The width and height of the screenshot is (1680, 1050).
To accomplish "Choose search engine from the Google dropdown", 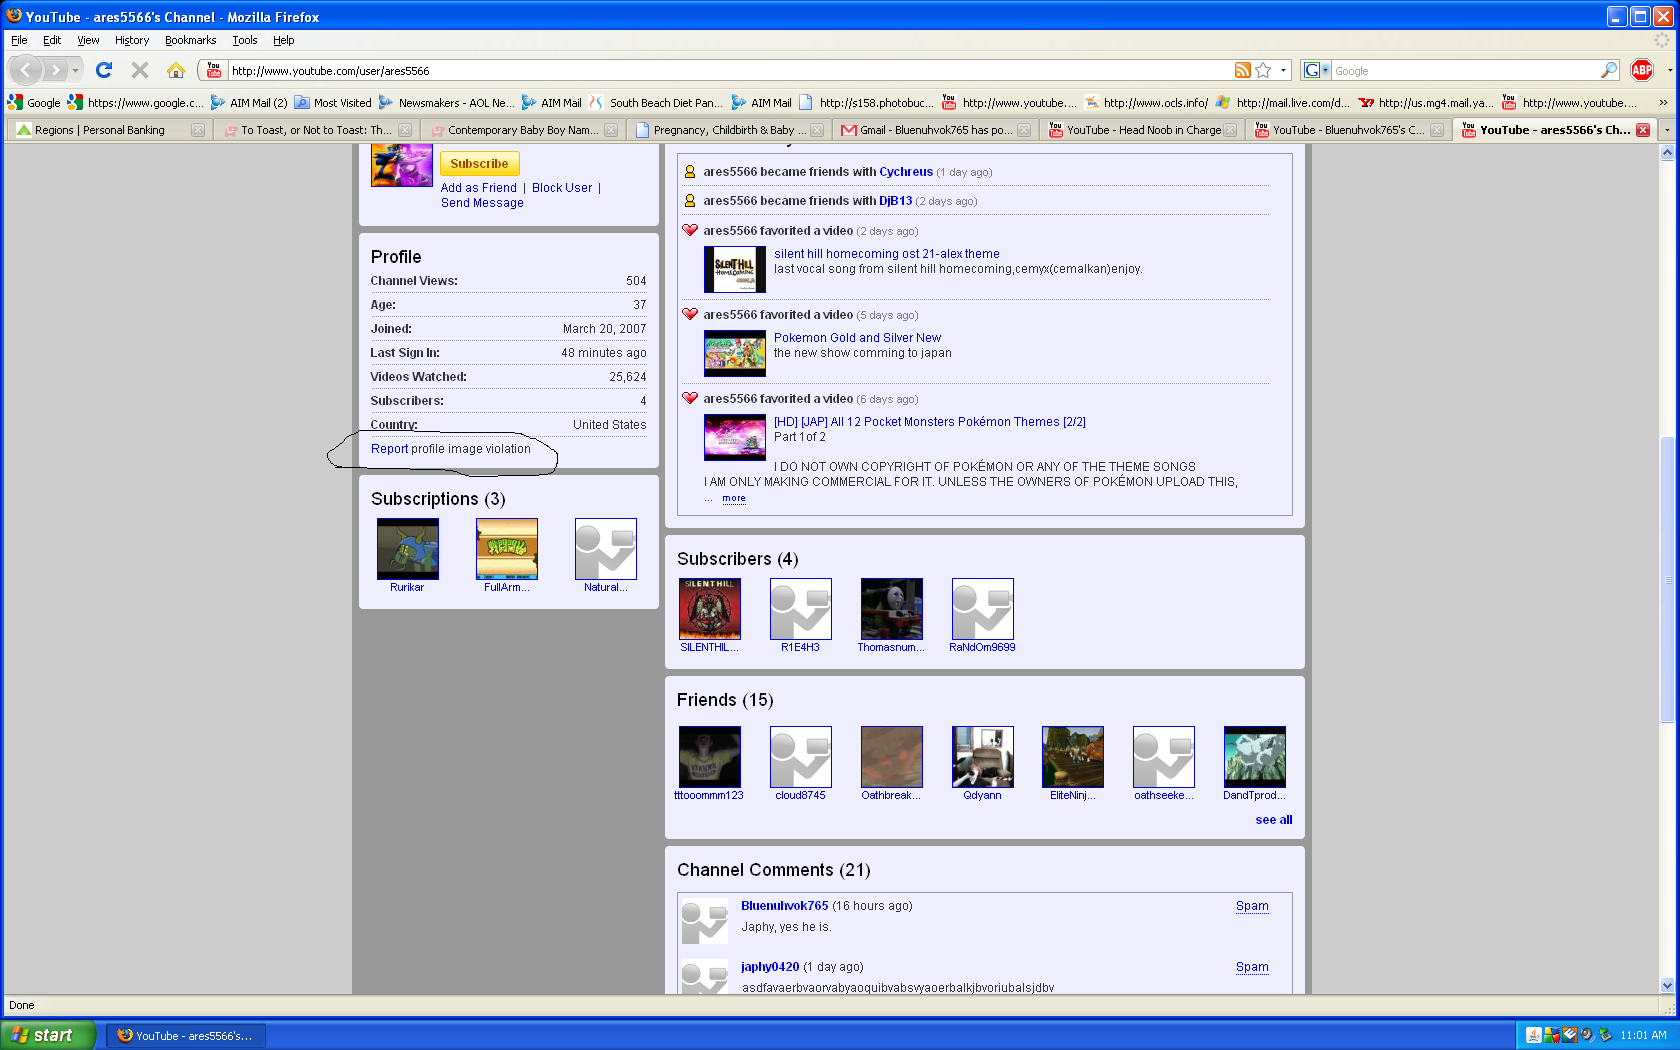I will 1316,70.
